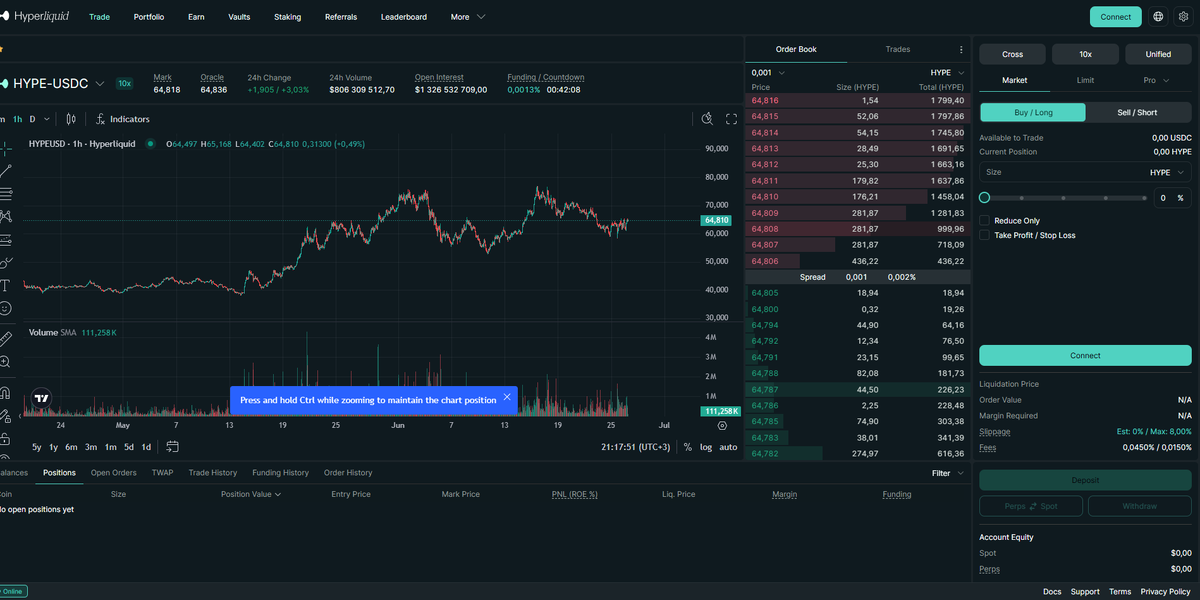Image resolution: width=1200 pixels, height=600 pixels.
Task: Open the go-to-date calendar icon
Action: click(172, 447)
